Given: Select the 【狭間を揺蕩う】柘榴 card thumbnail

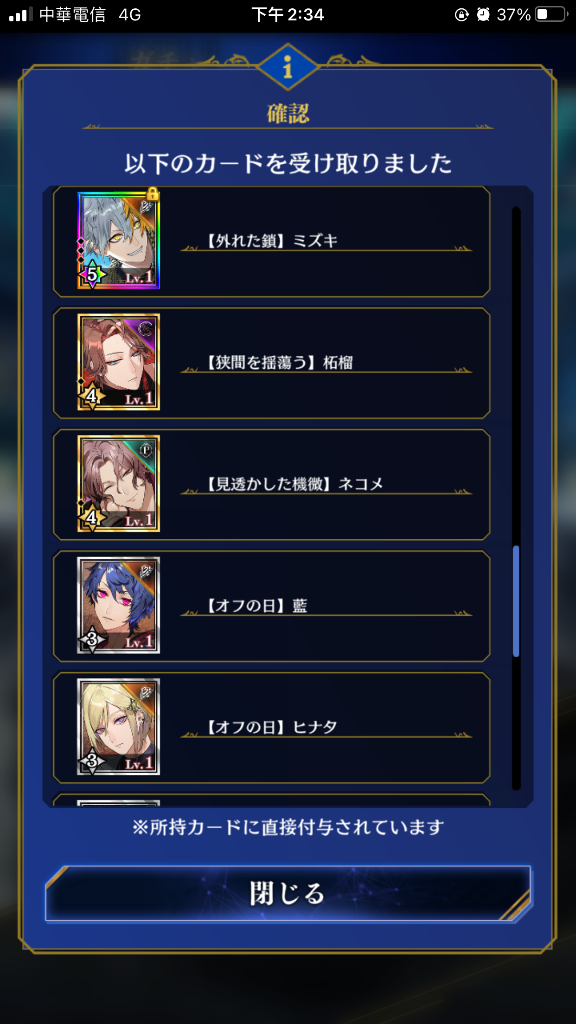Looking at the screenshot, I should 118,362.
